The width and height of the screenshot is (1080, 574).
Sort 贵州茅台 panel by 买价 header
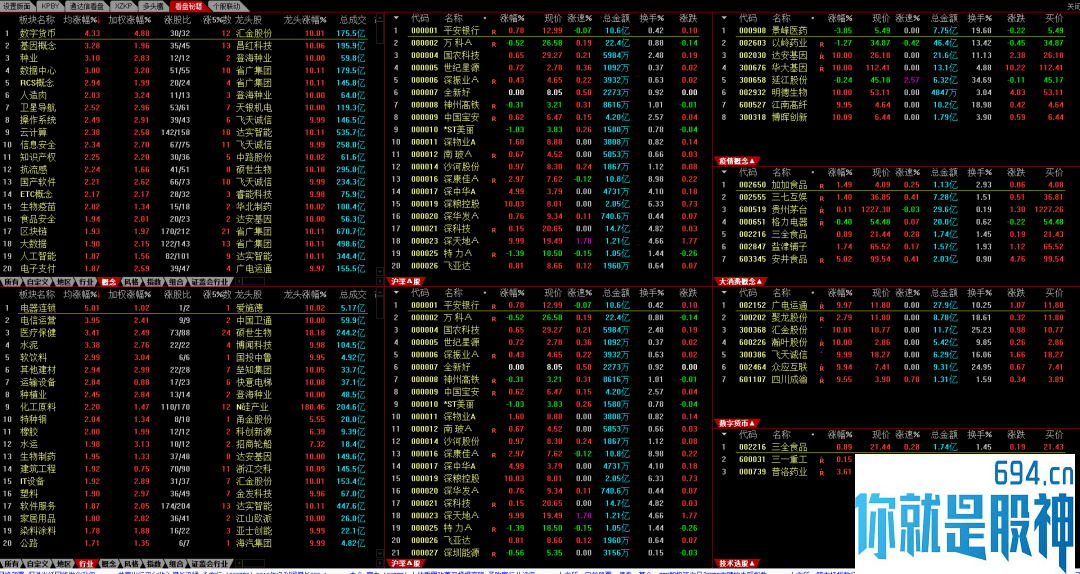tap(1055, 172)
